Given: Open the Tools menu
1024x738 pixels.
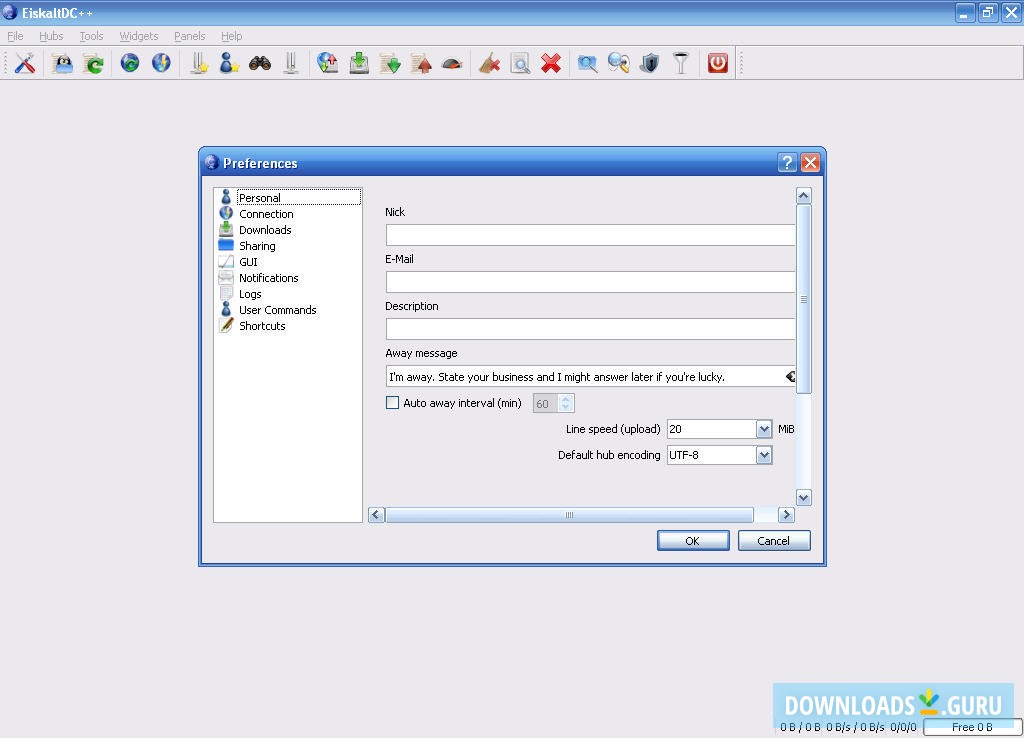Looking at the screenshot, I should (x=91, y=36).
